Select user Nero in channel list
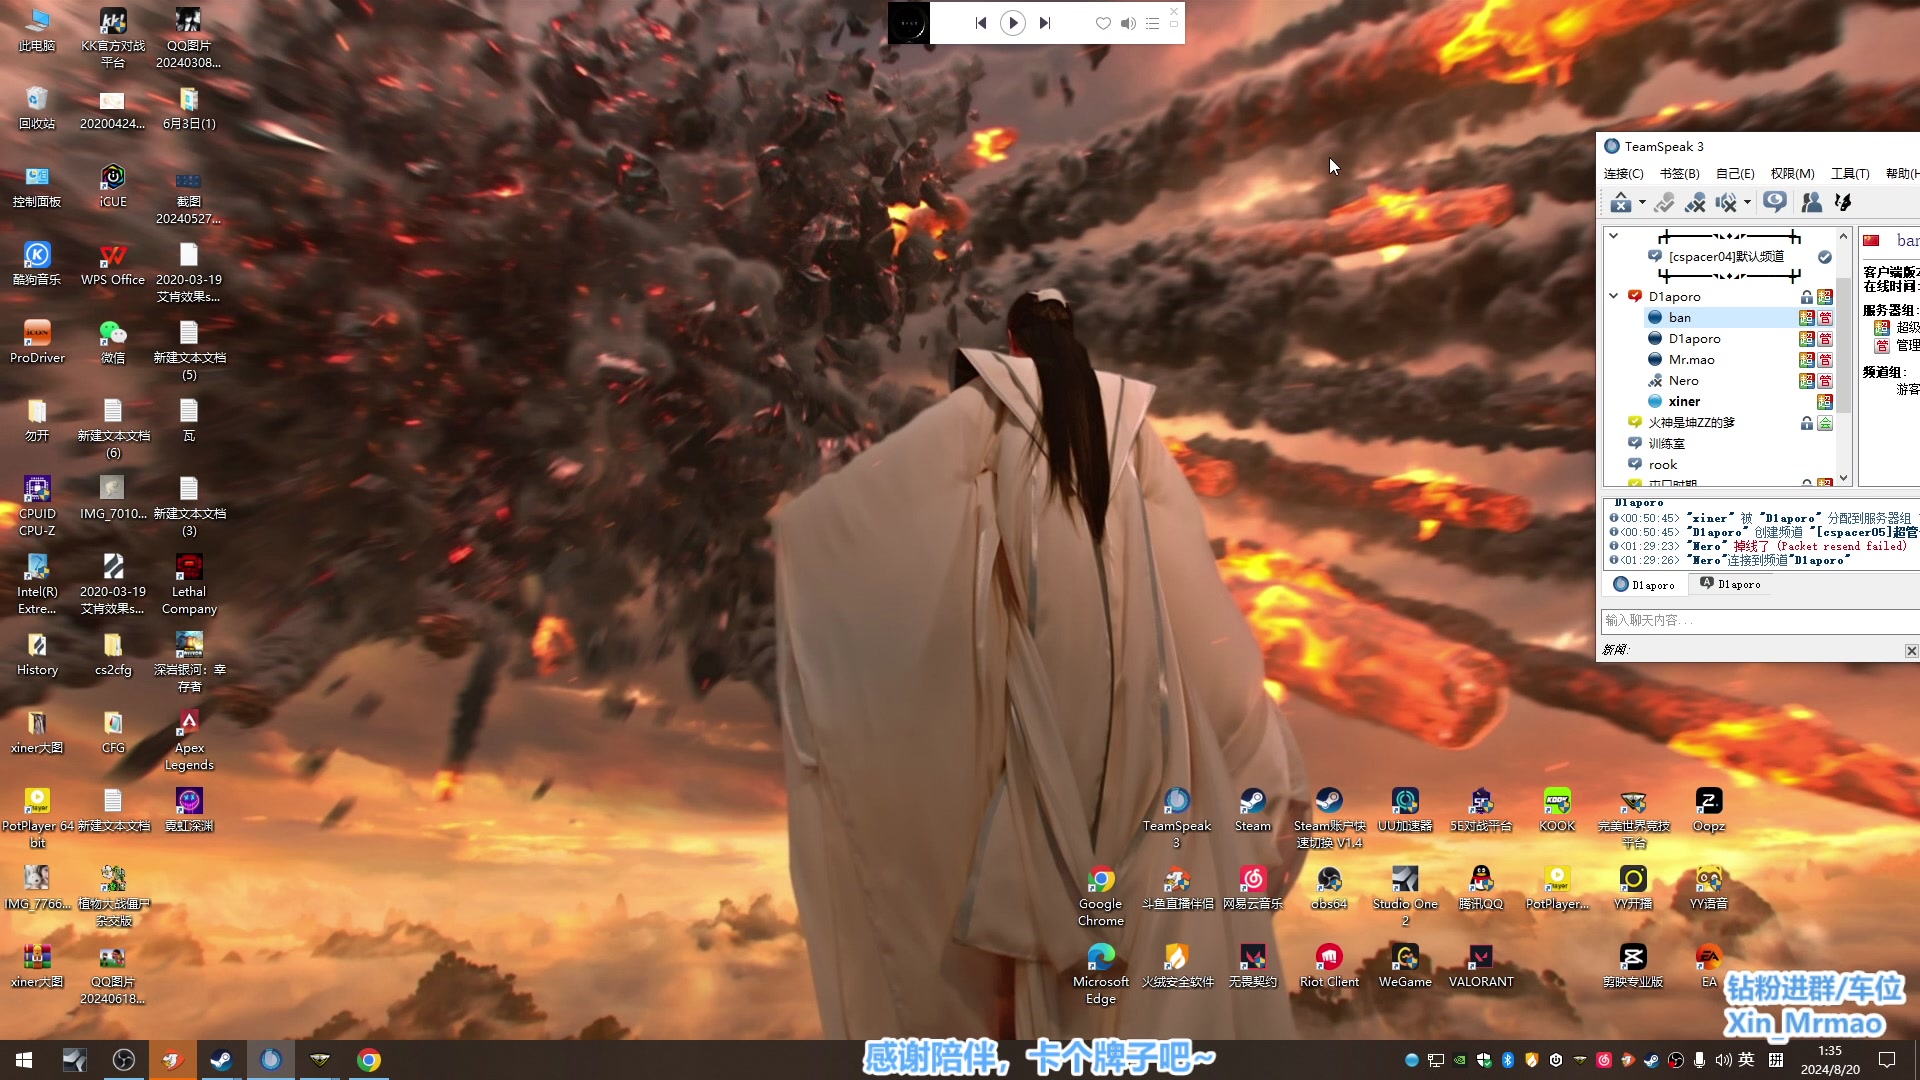1920x1080 pixels. point(1683,381)
